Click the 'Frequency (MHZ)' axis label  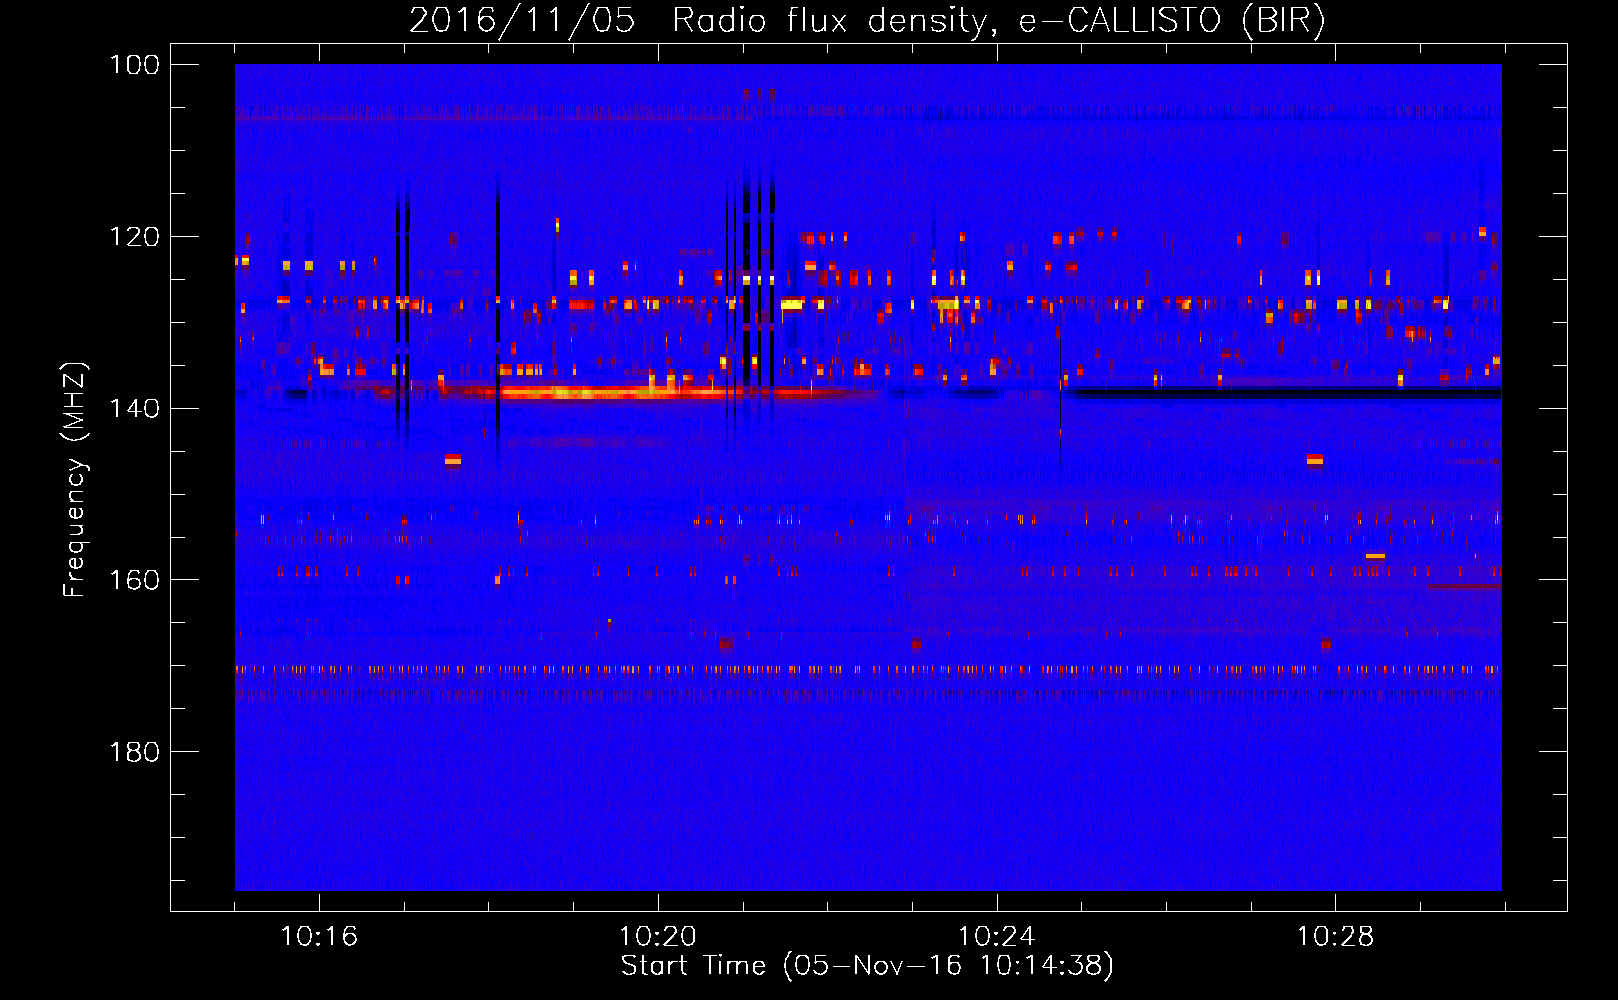pyautogui.click(x=75, y=479)
